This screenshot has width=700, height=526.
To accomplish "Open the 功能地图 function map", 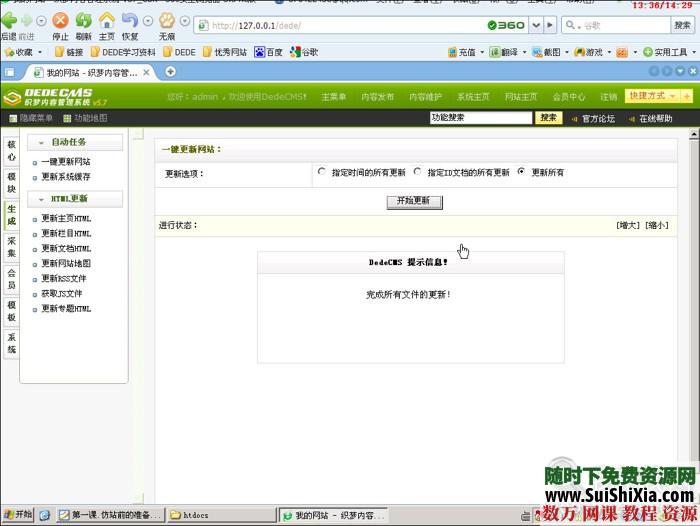I will 85,118.
